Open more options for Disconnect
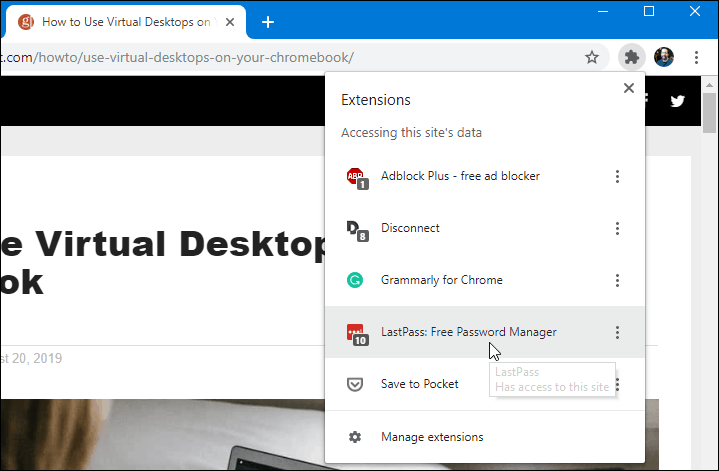The width and height of the screenshot is (719, 471). [617, 228]
